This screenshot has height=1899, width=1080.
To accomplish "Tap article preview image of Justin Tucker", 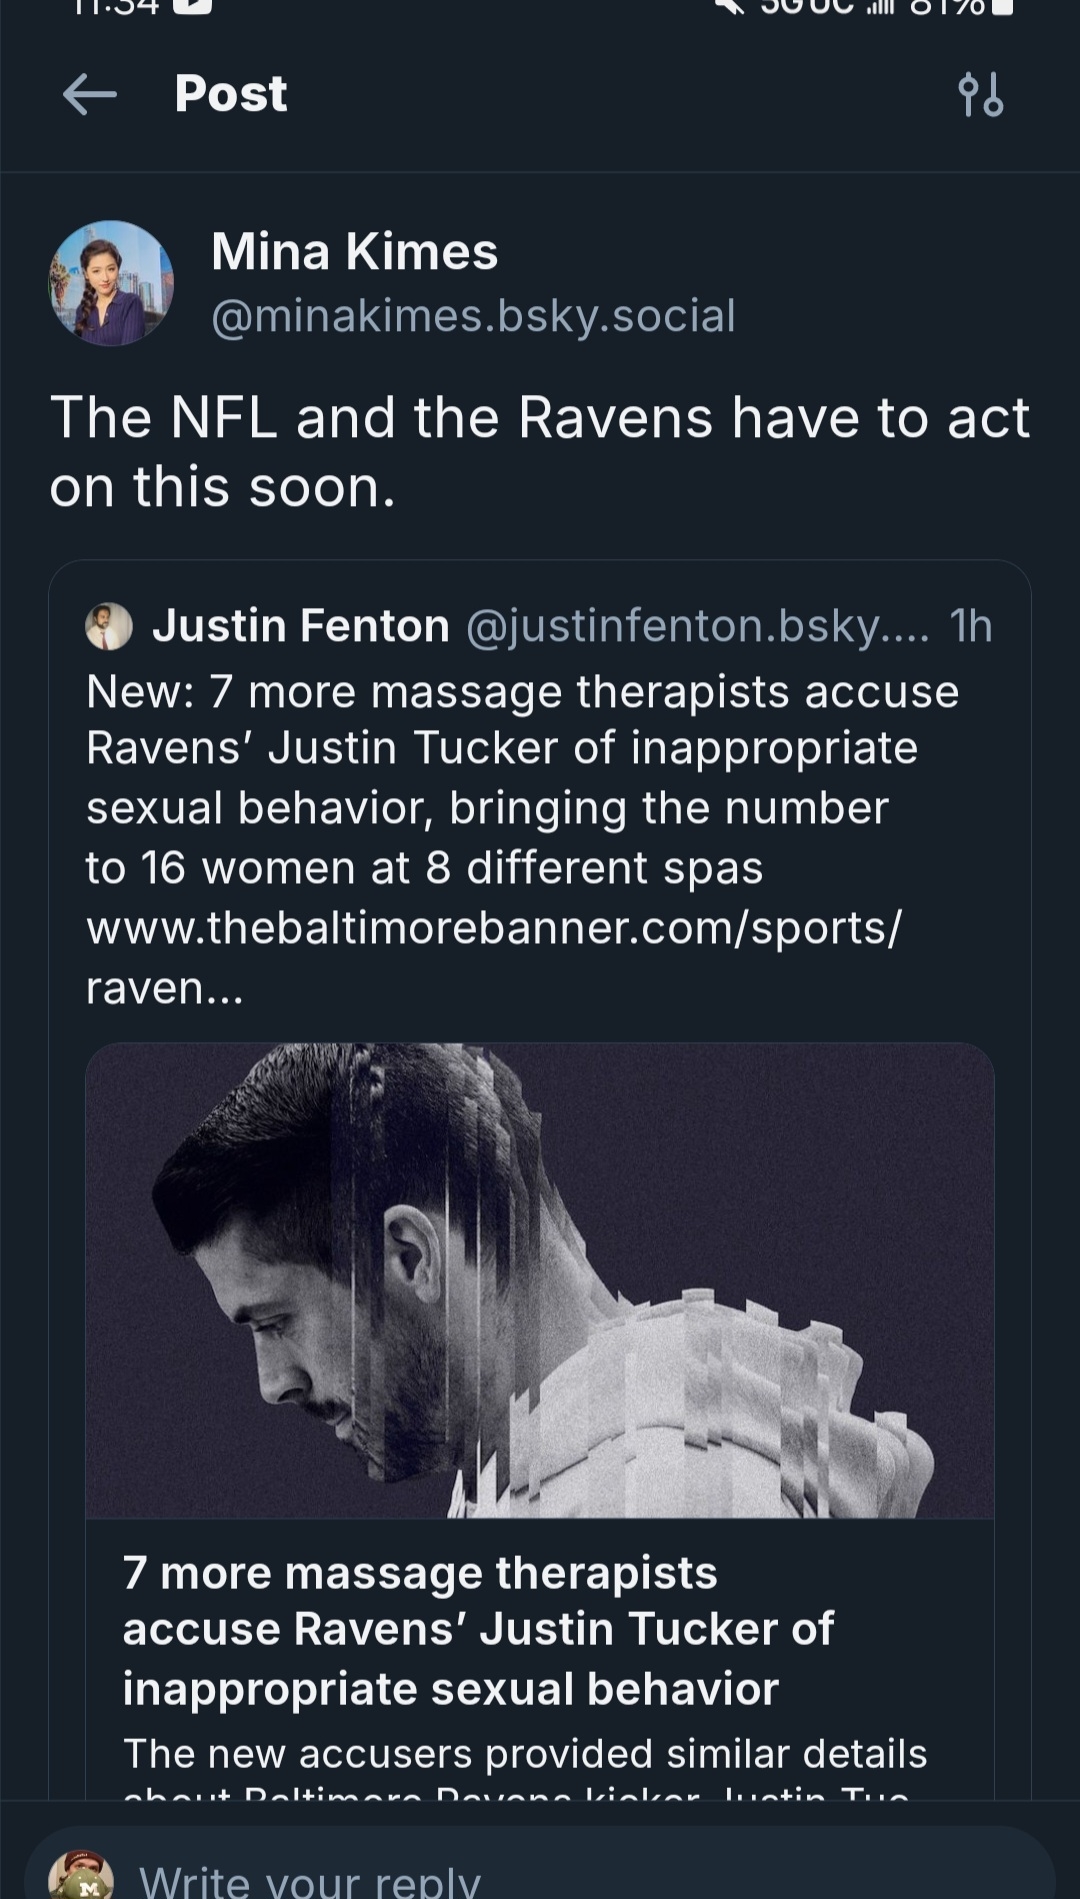I will tap(540, 1280).
